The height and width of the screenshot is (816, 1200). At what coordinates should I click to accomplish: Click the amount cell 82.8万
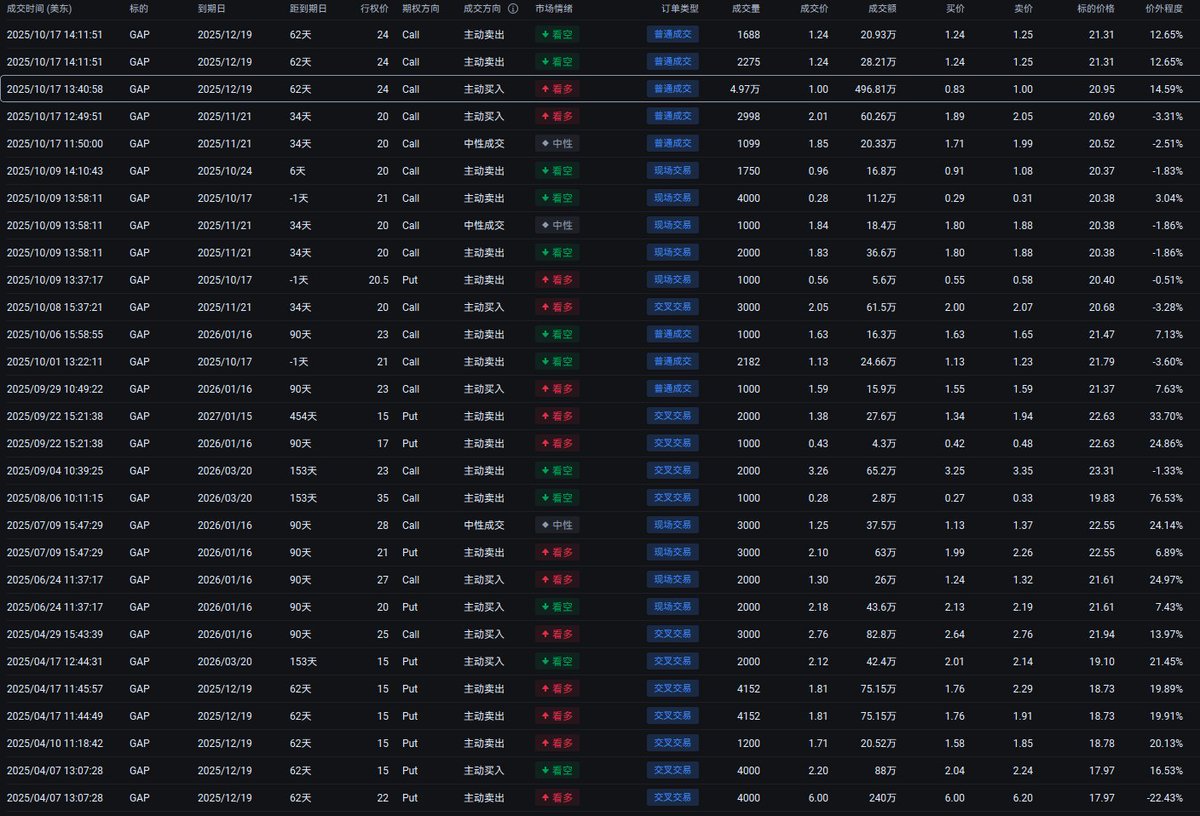881,634
